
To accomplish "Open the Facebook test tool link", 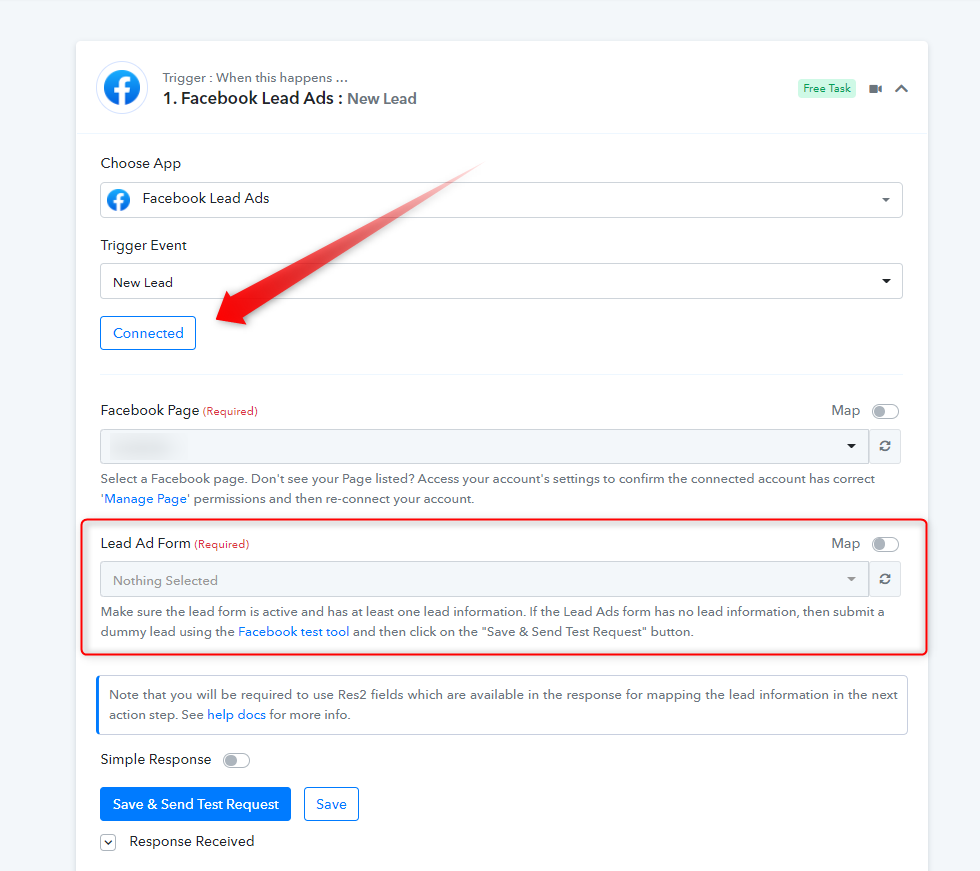I will (294, 632).
